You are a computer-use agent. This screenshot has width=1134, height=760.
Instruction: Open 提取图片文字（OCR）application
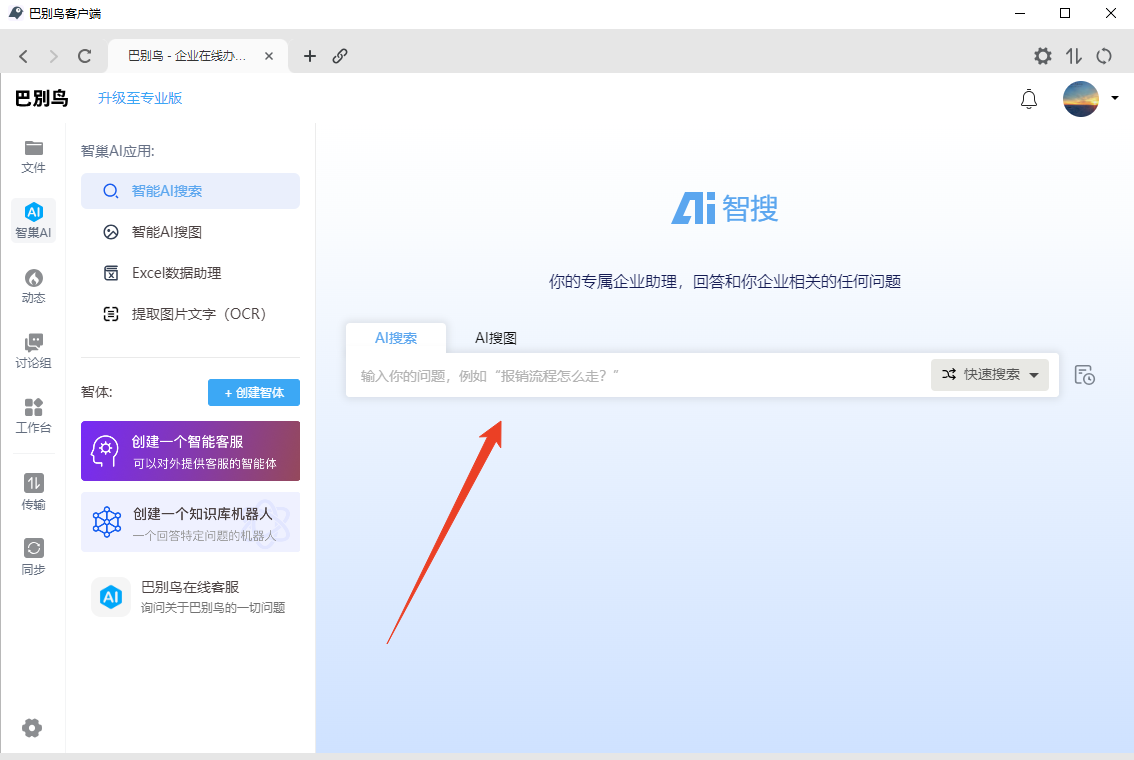[x=190, y=314]
